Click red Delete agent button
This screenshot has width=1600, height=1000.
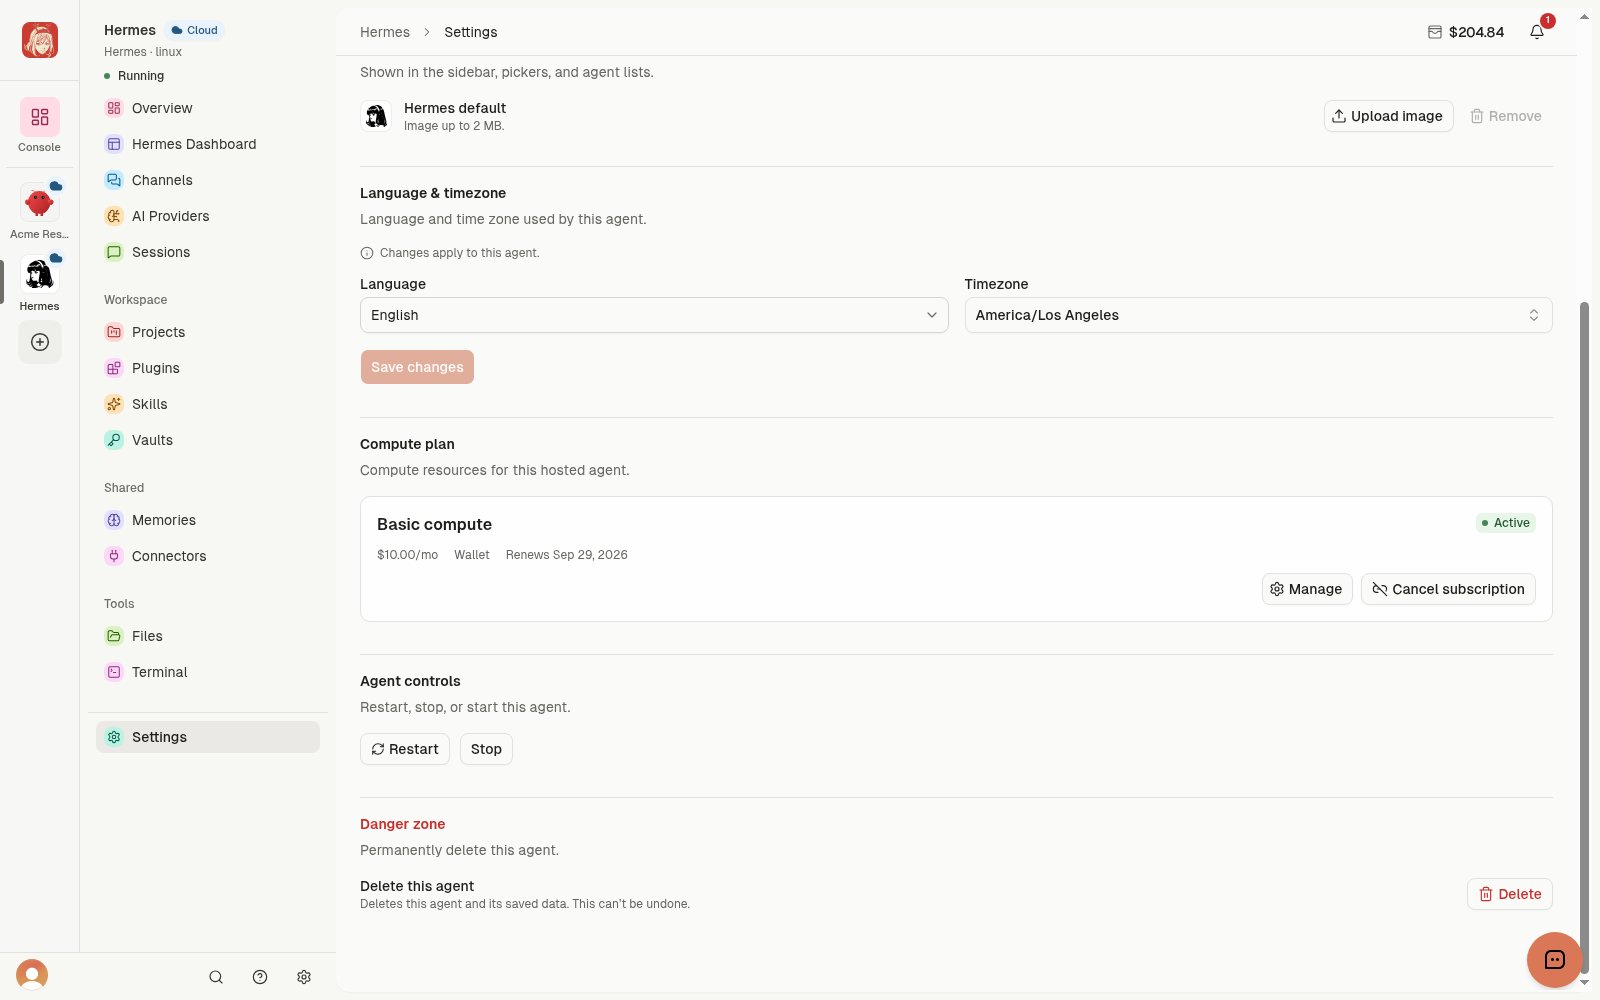[x=1509, y=894]
